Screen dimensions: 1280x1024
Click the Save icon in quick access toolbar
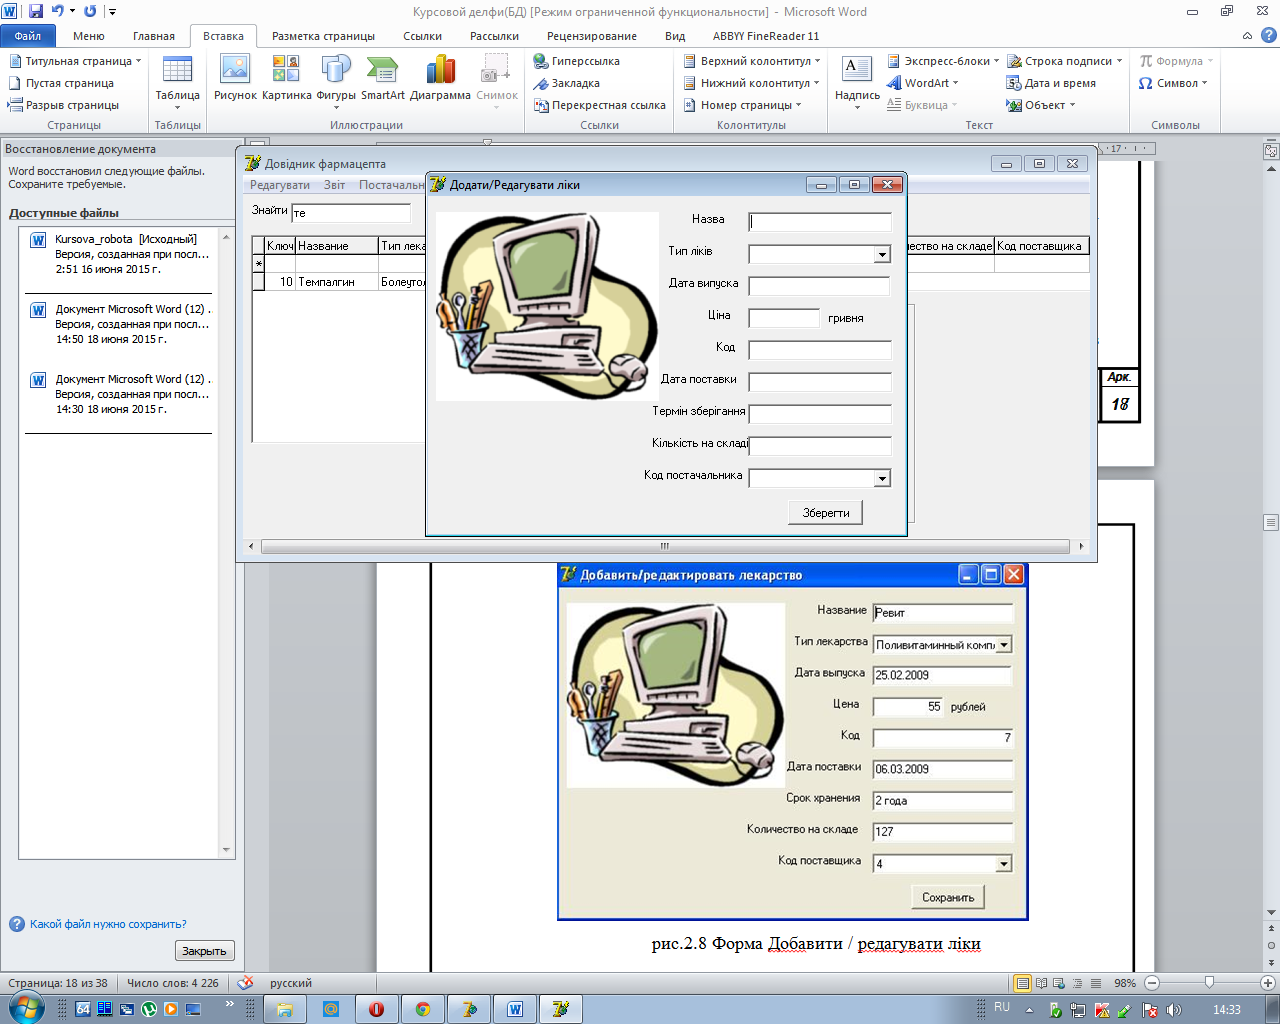coord(36,11)
